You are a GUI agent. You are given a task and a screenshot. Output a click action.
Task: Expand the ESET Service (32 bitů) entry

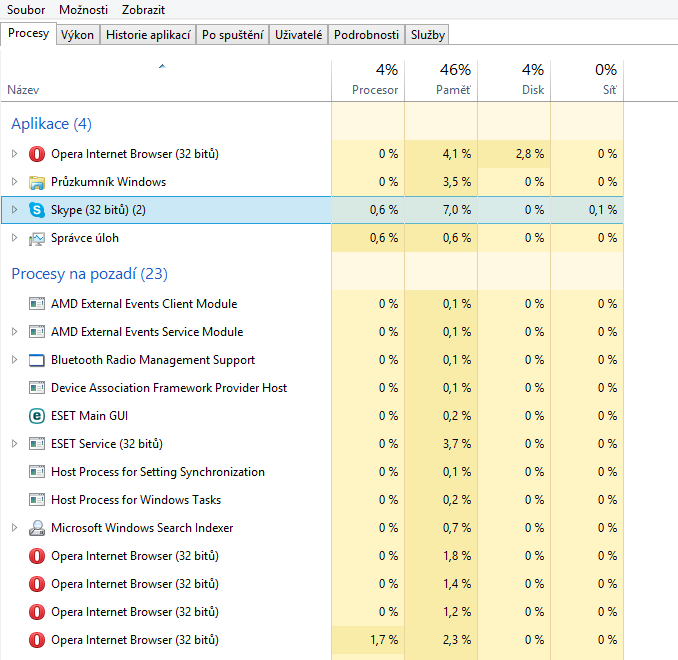(x=14, y=444)
